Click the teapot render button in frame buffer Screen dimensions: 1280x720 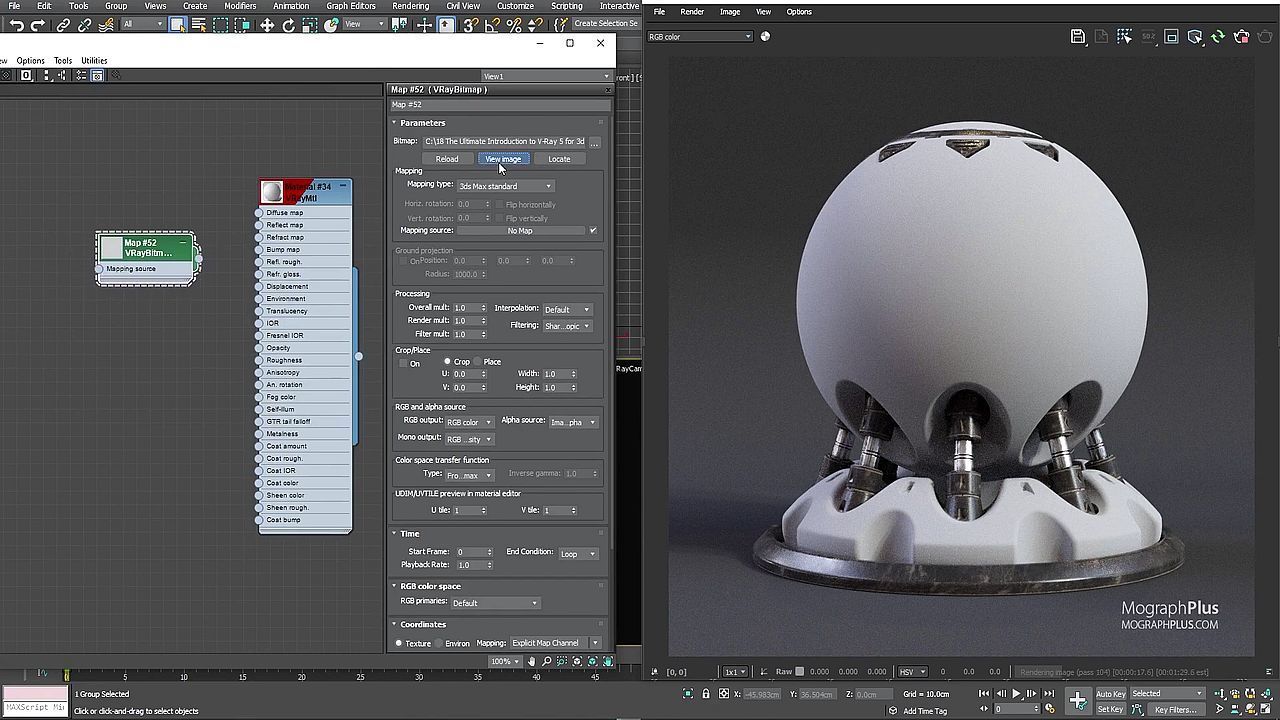[1241, 37]
